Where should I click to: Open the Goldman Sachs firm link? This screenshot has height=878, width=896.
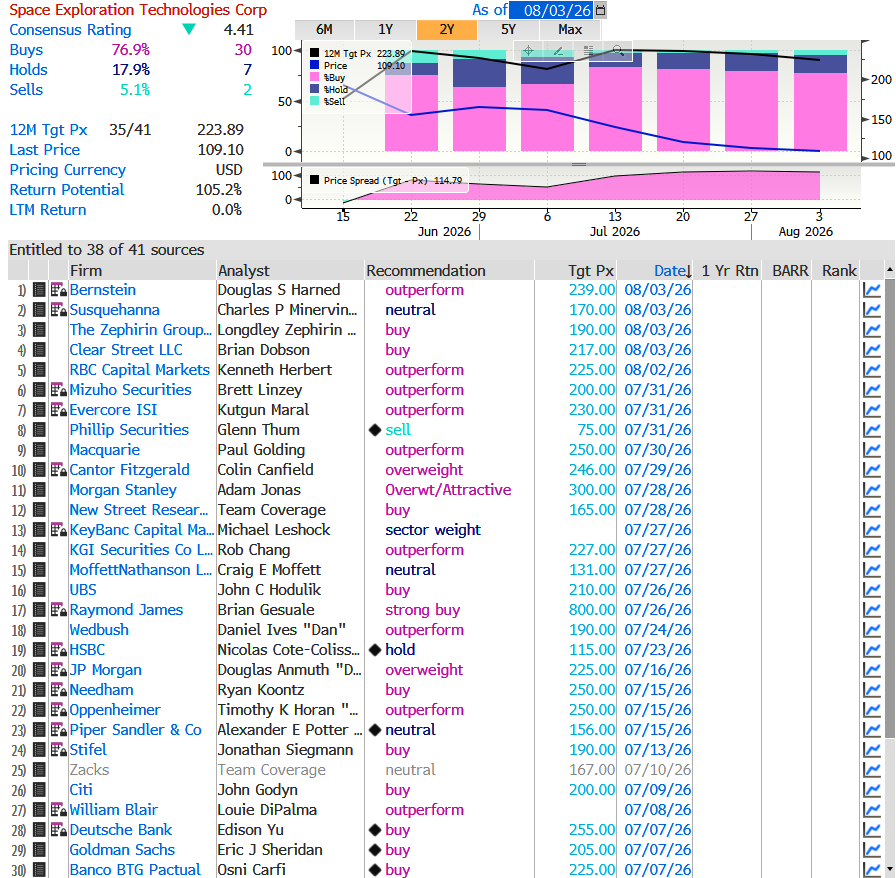122,850
